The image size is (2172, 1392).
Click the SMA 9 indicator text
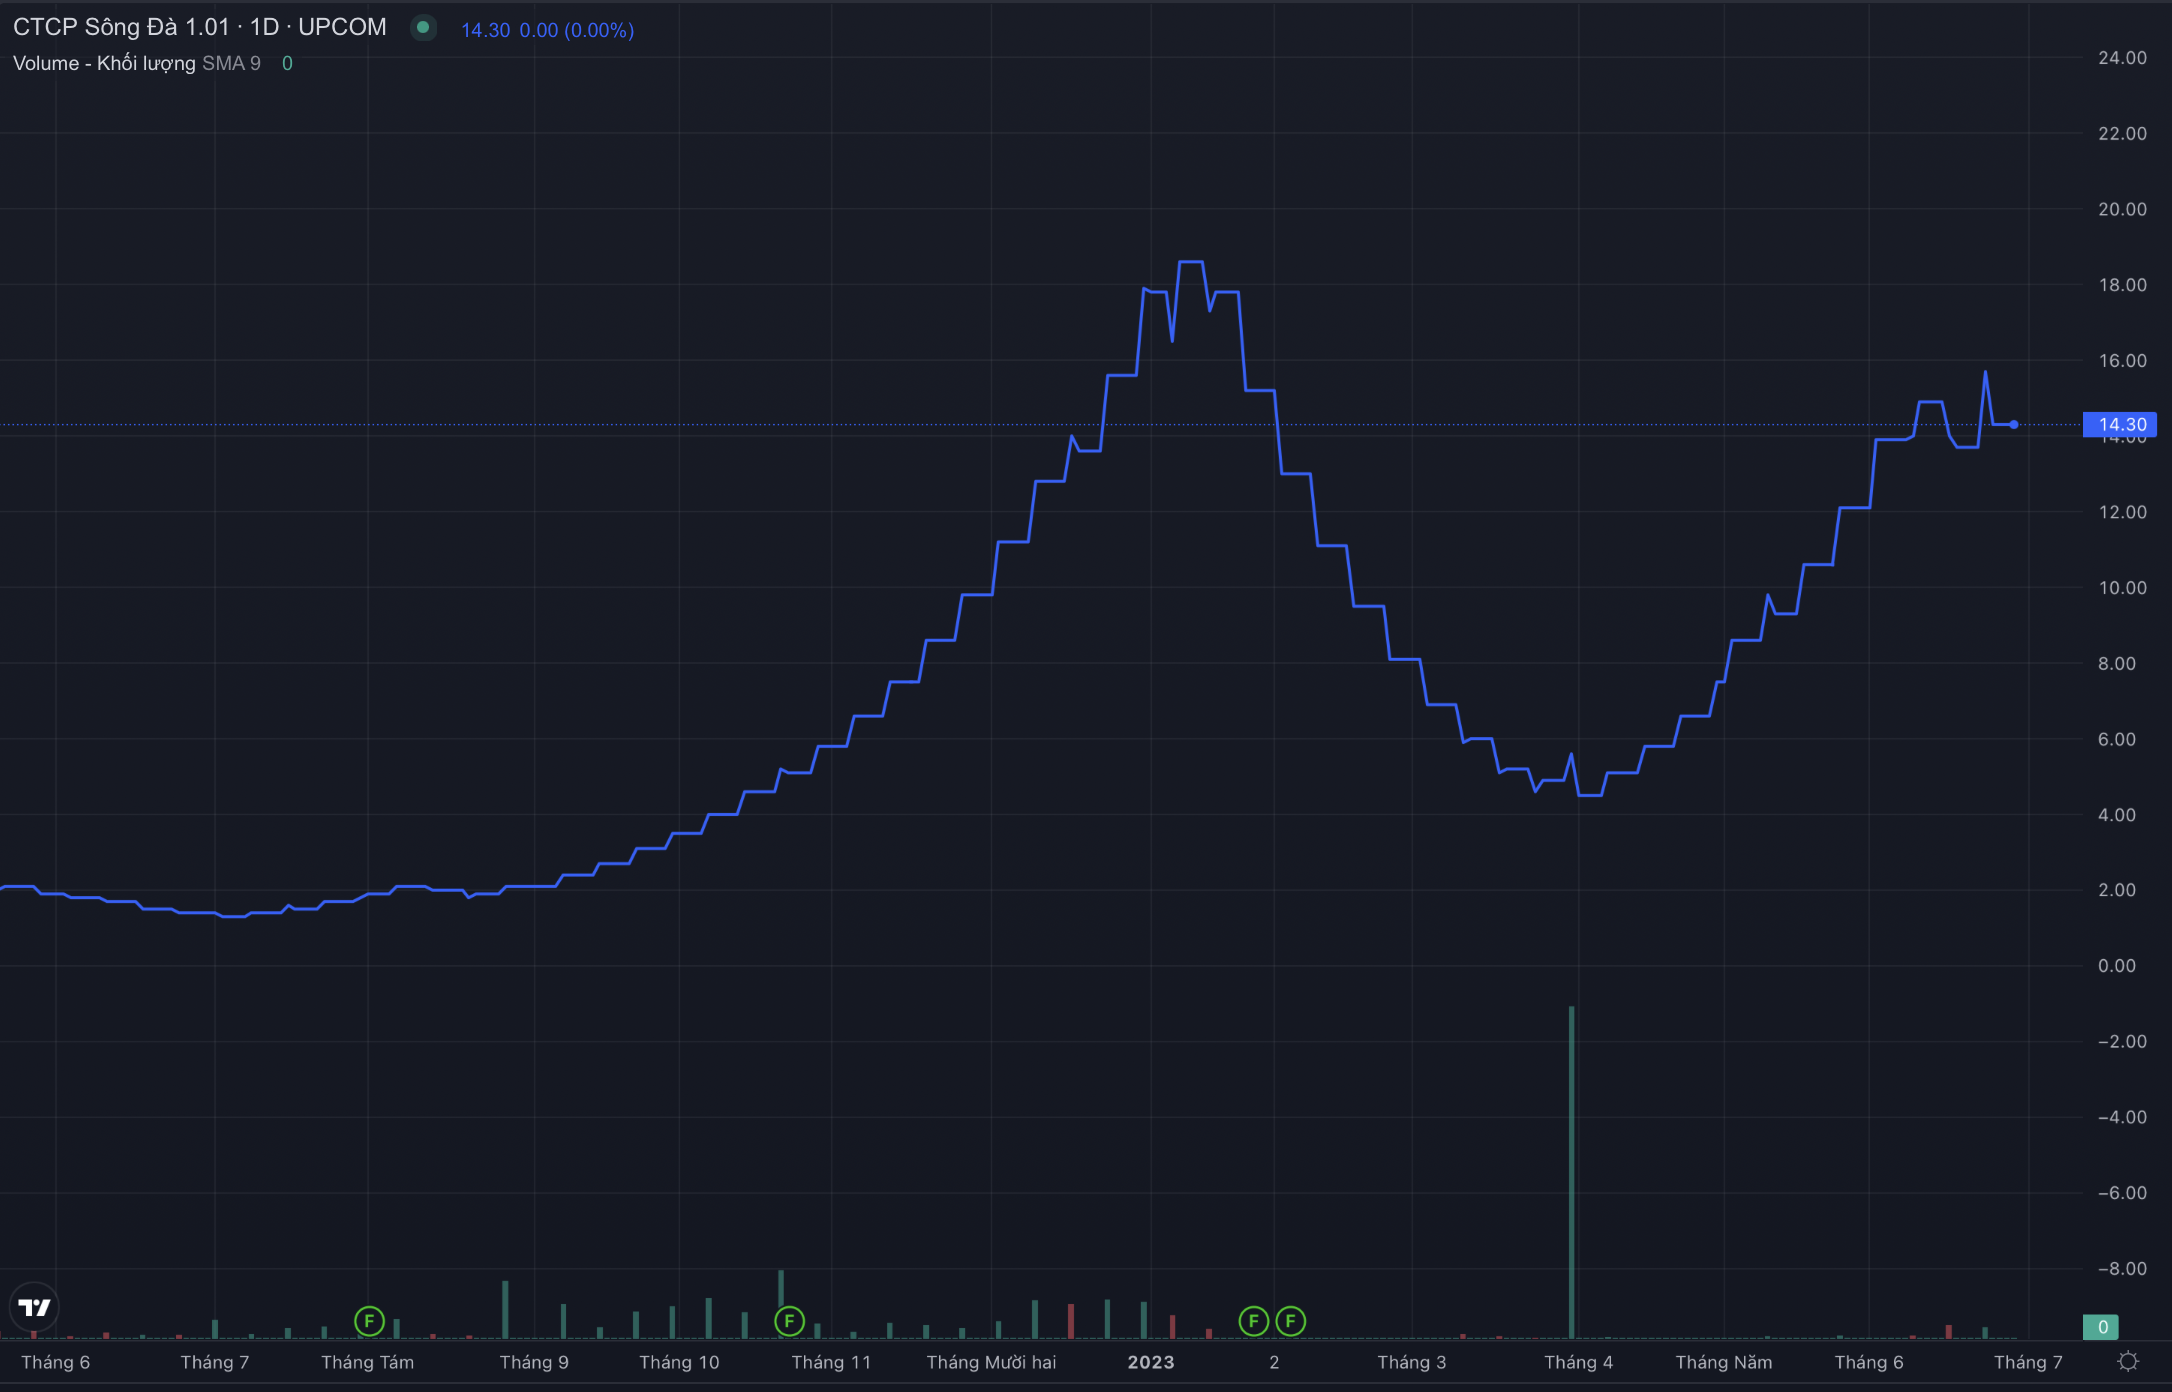(231, 63)
